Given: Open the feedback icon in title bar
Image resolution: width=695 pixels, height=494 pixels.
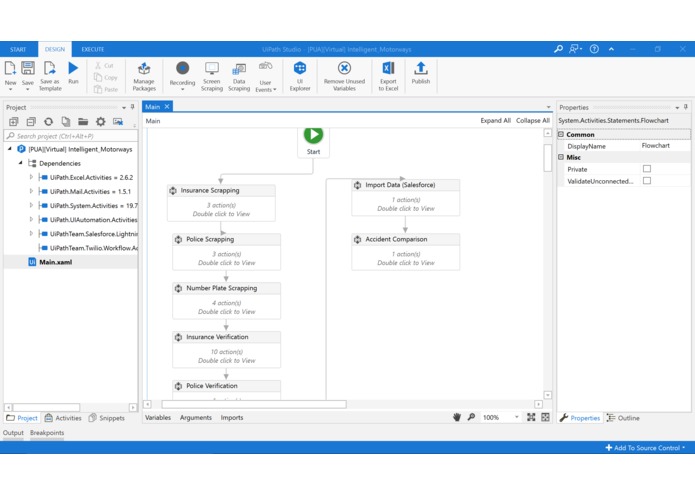Looking at the screenshot, I should 575,49.
